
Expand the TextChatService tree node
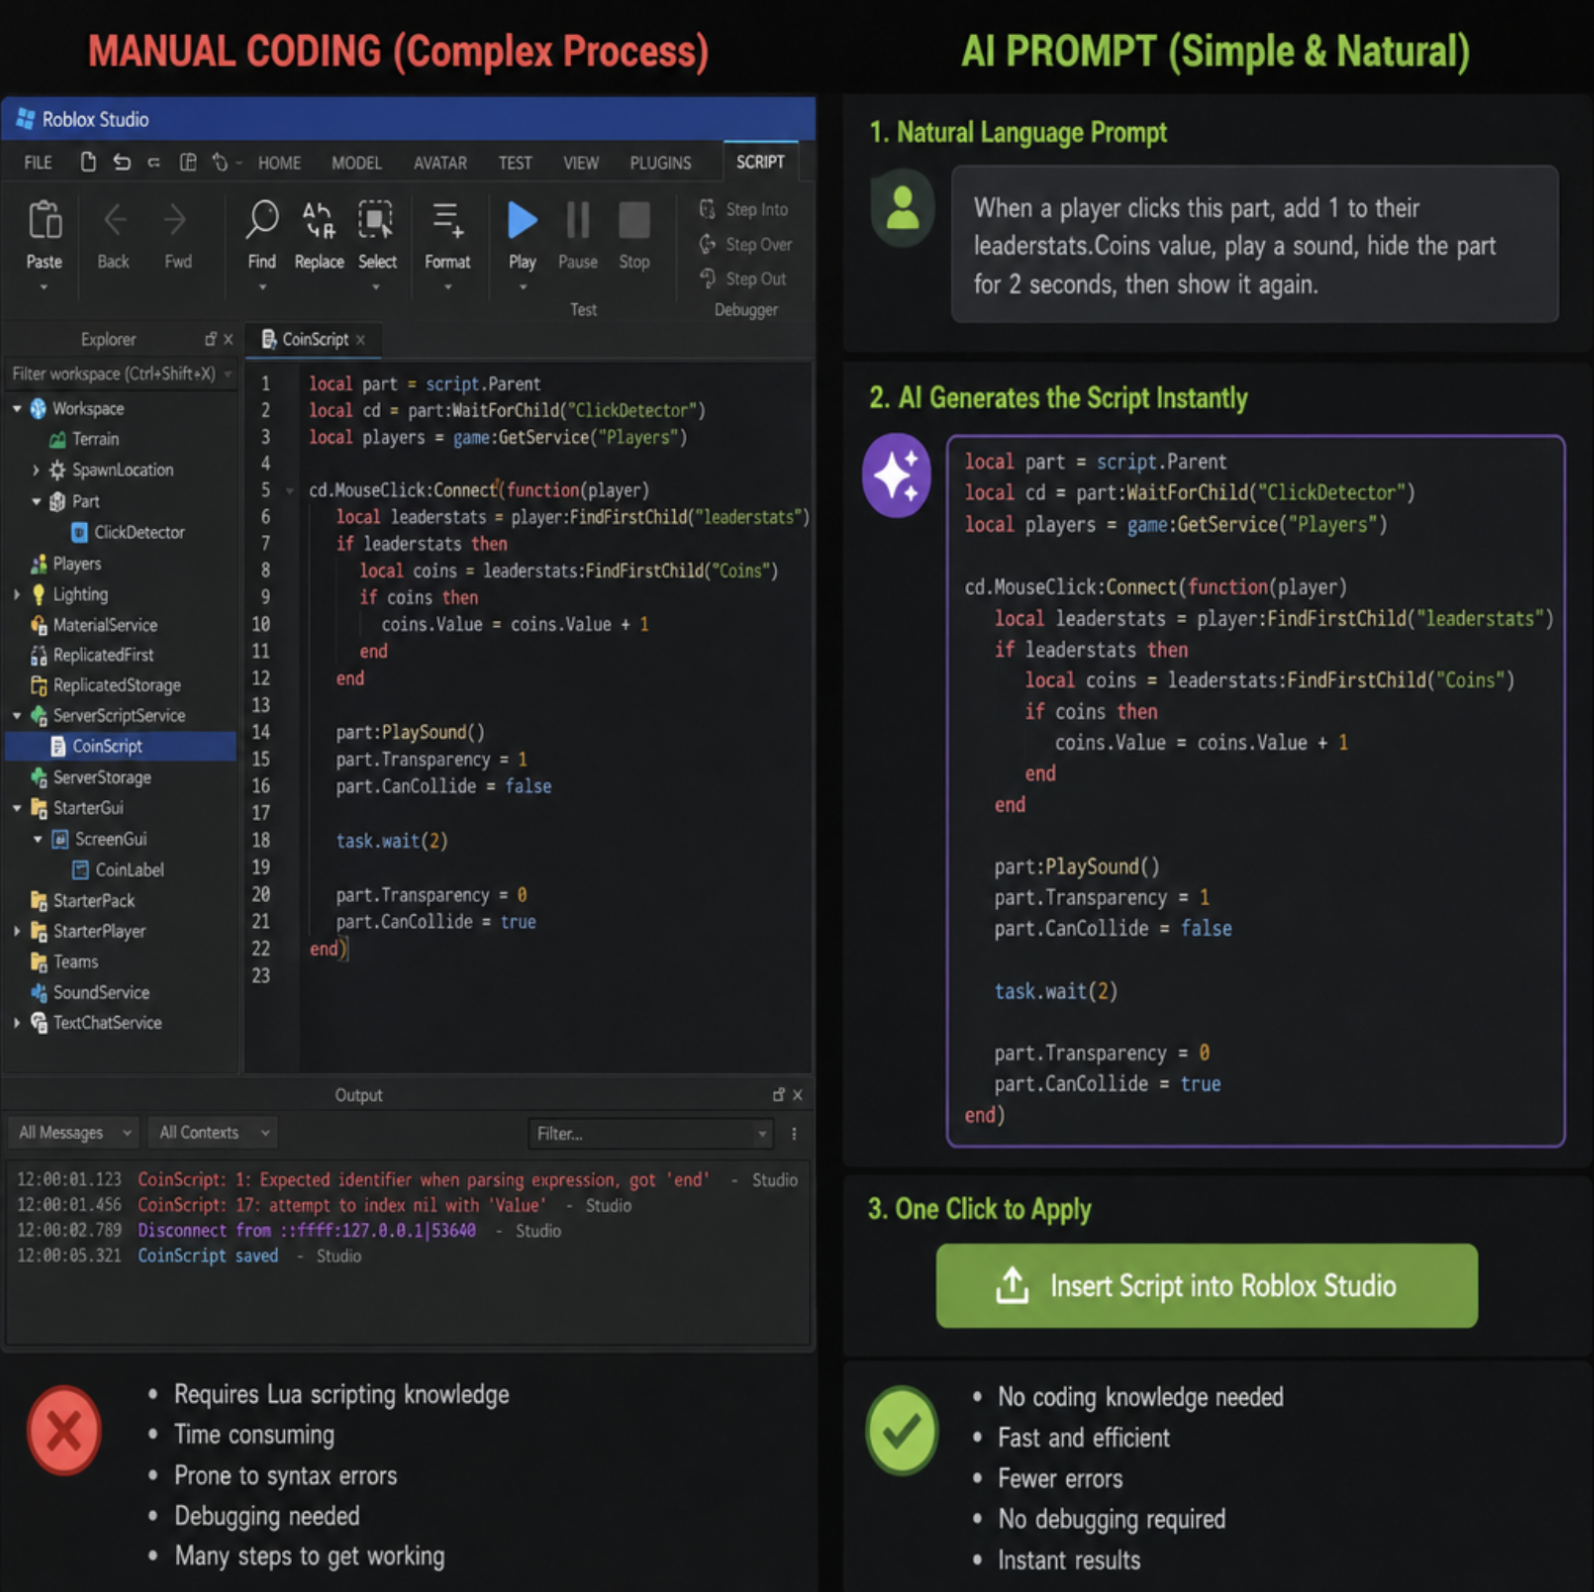(17, 1023)
